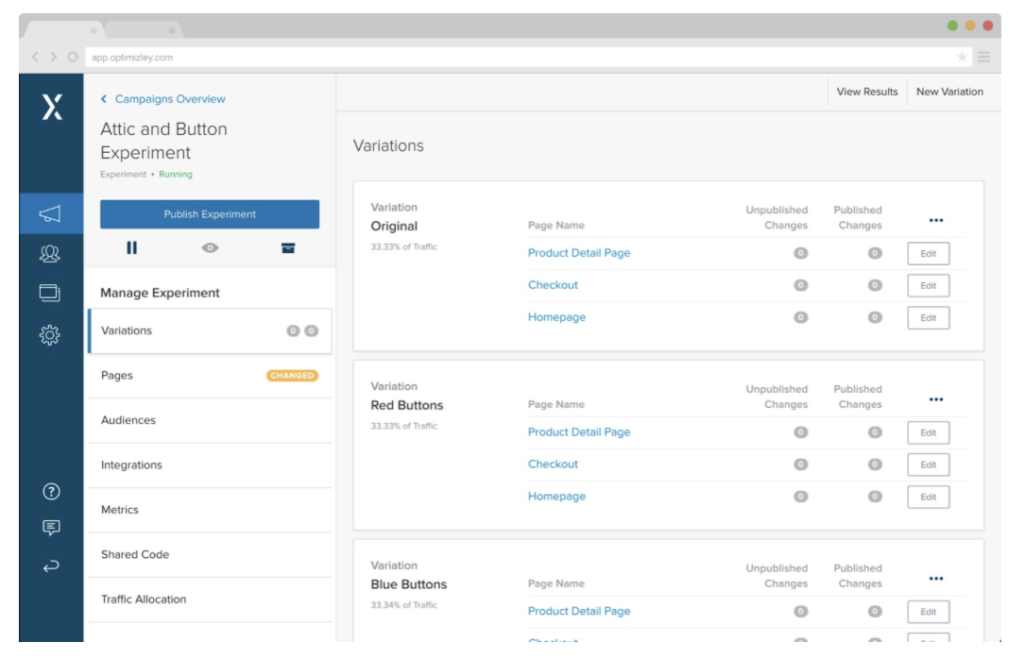Open more options for Blue Buttons variation
This screenshot has width=1024, height=659.
click(936, 579)
